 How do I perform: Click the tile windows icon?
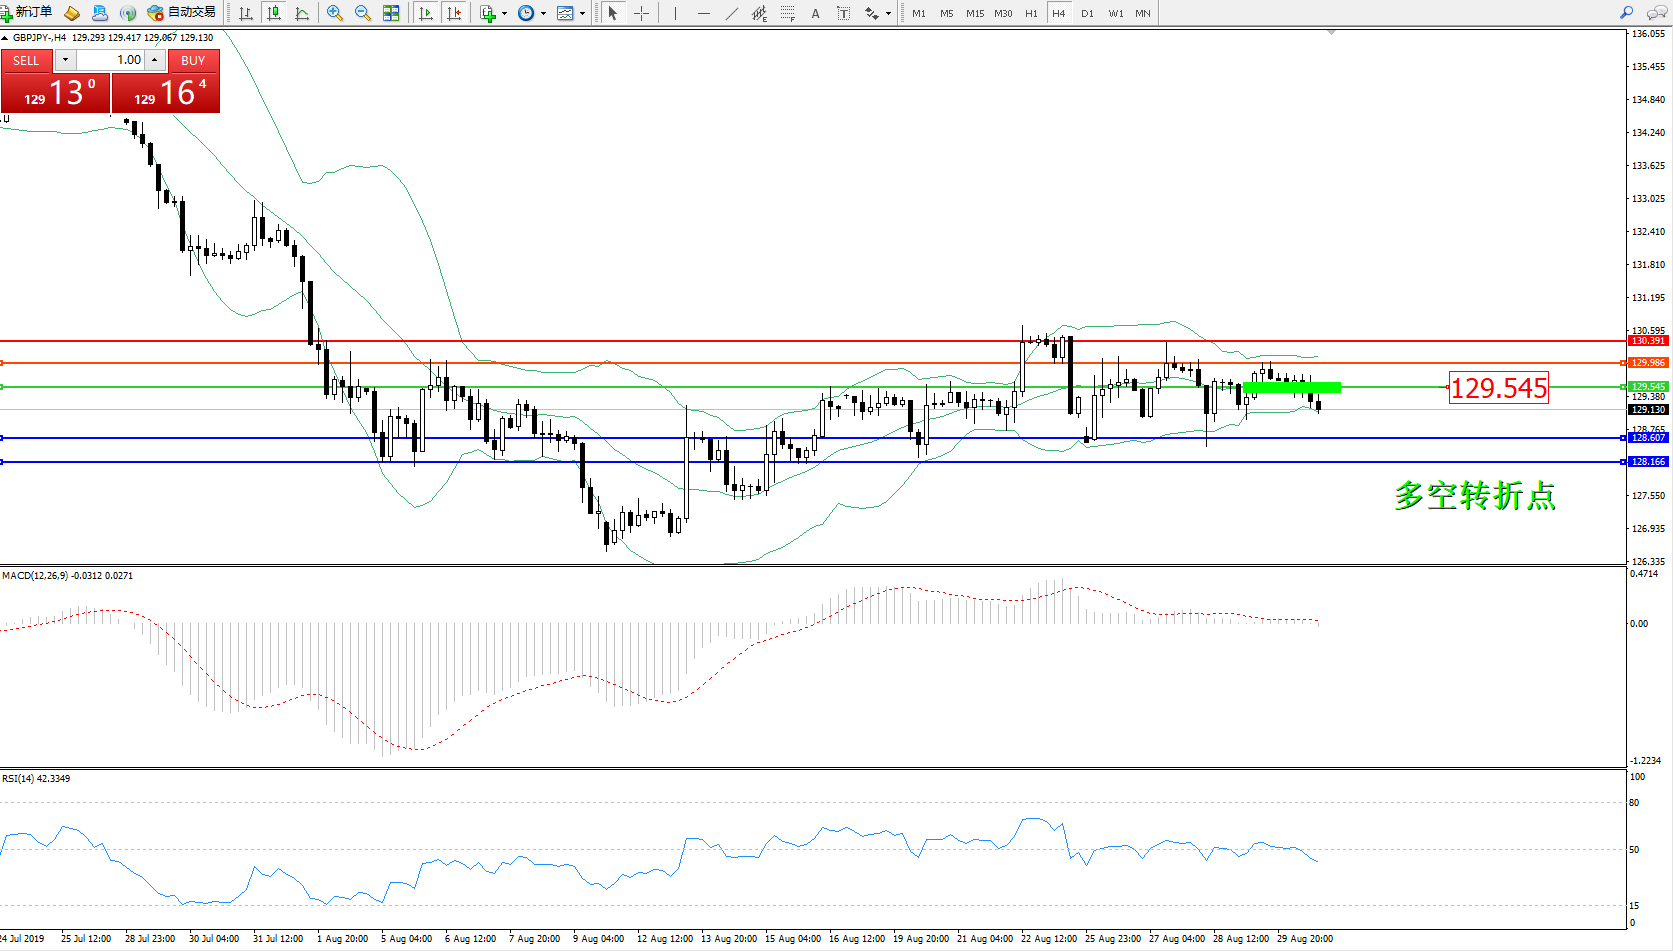391,13
